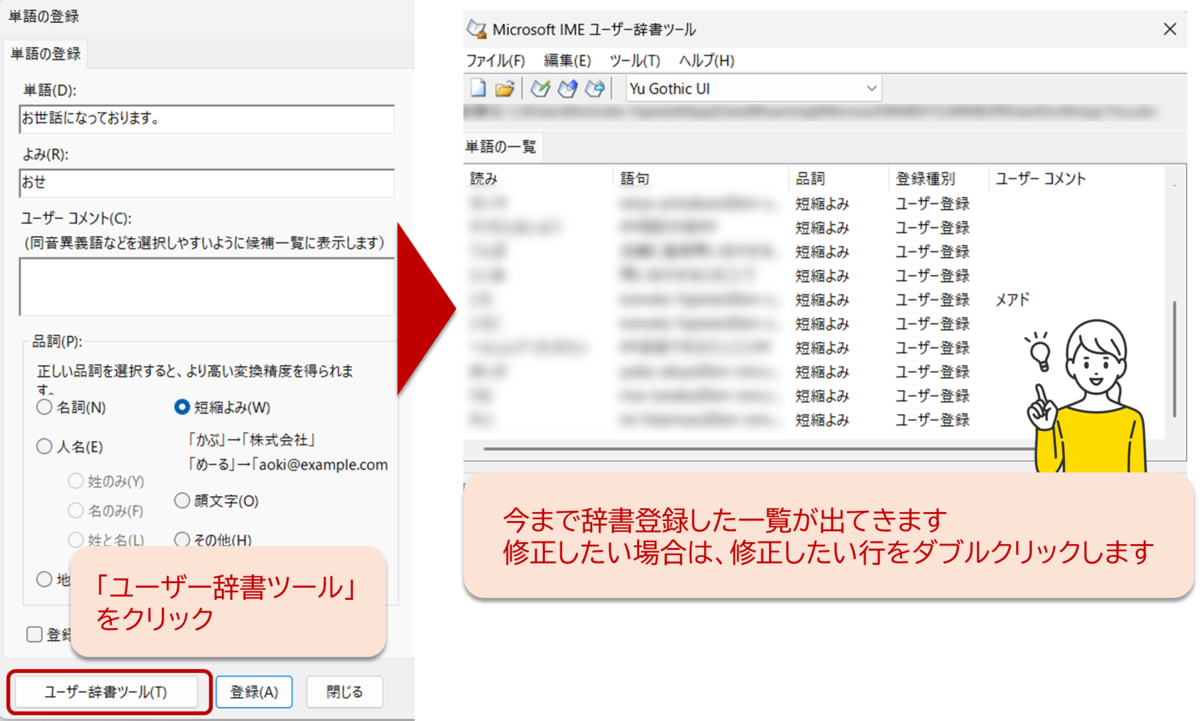Pick the その他(H) radio option
This screenshot has width=1200, height=721.
click(181, 540)
